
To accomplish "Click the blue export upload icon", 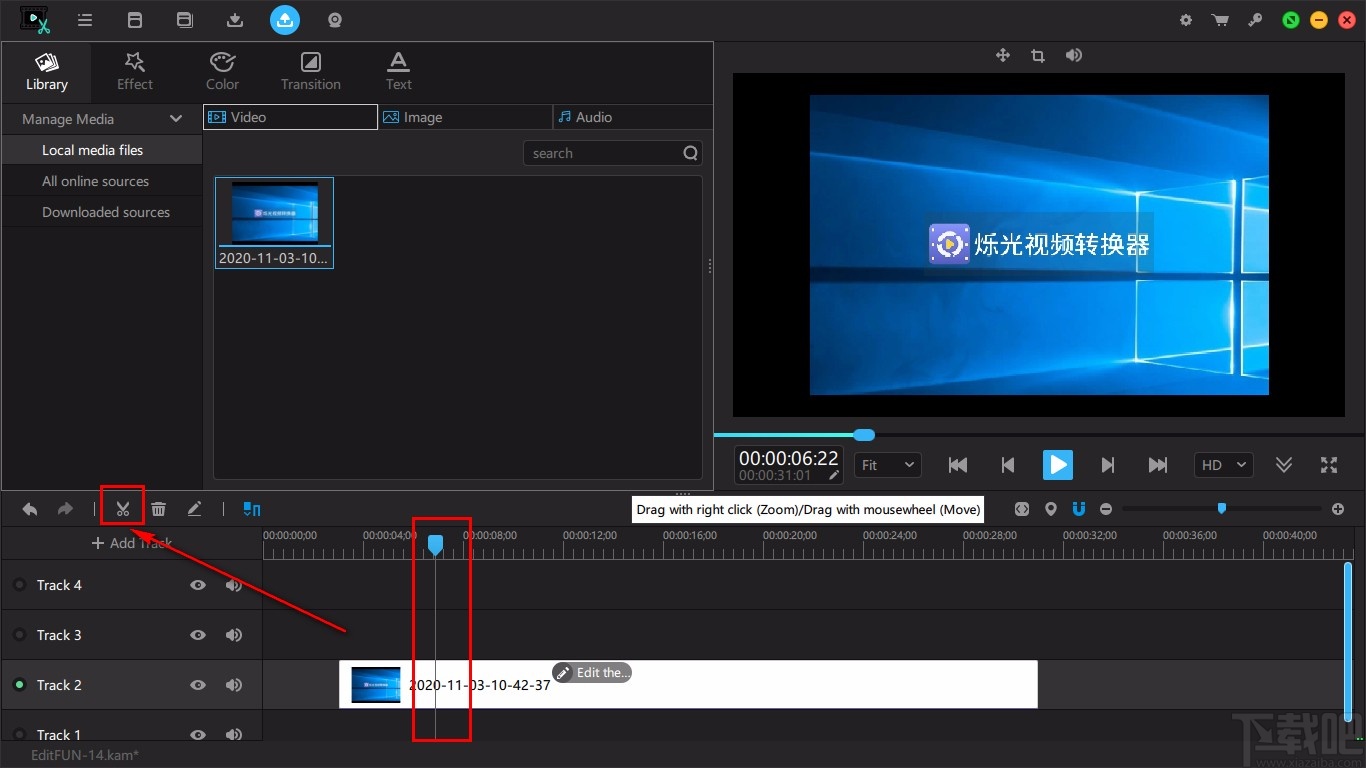I will point(284,20).
